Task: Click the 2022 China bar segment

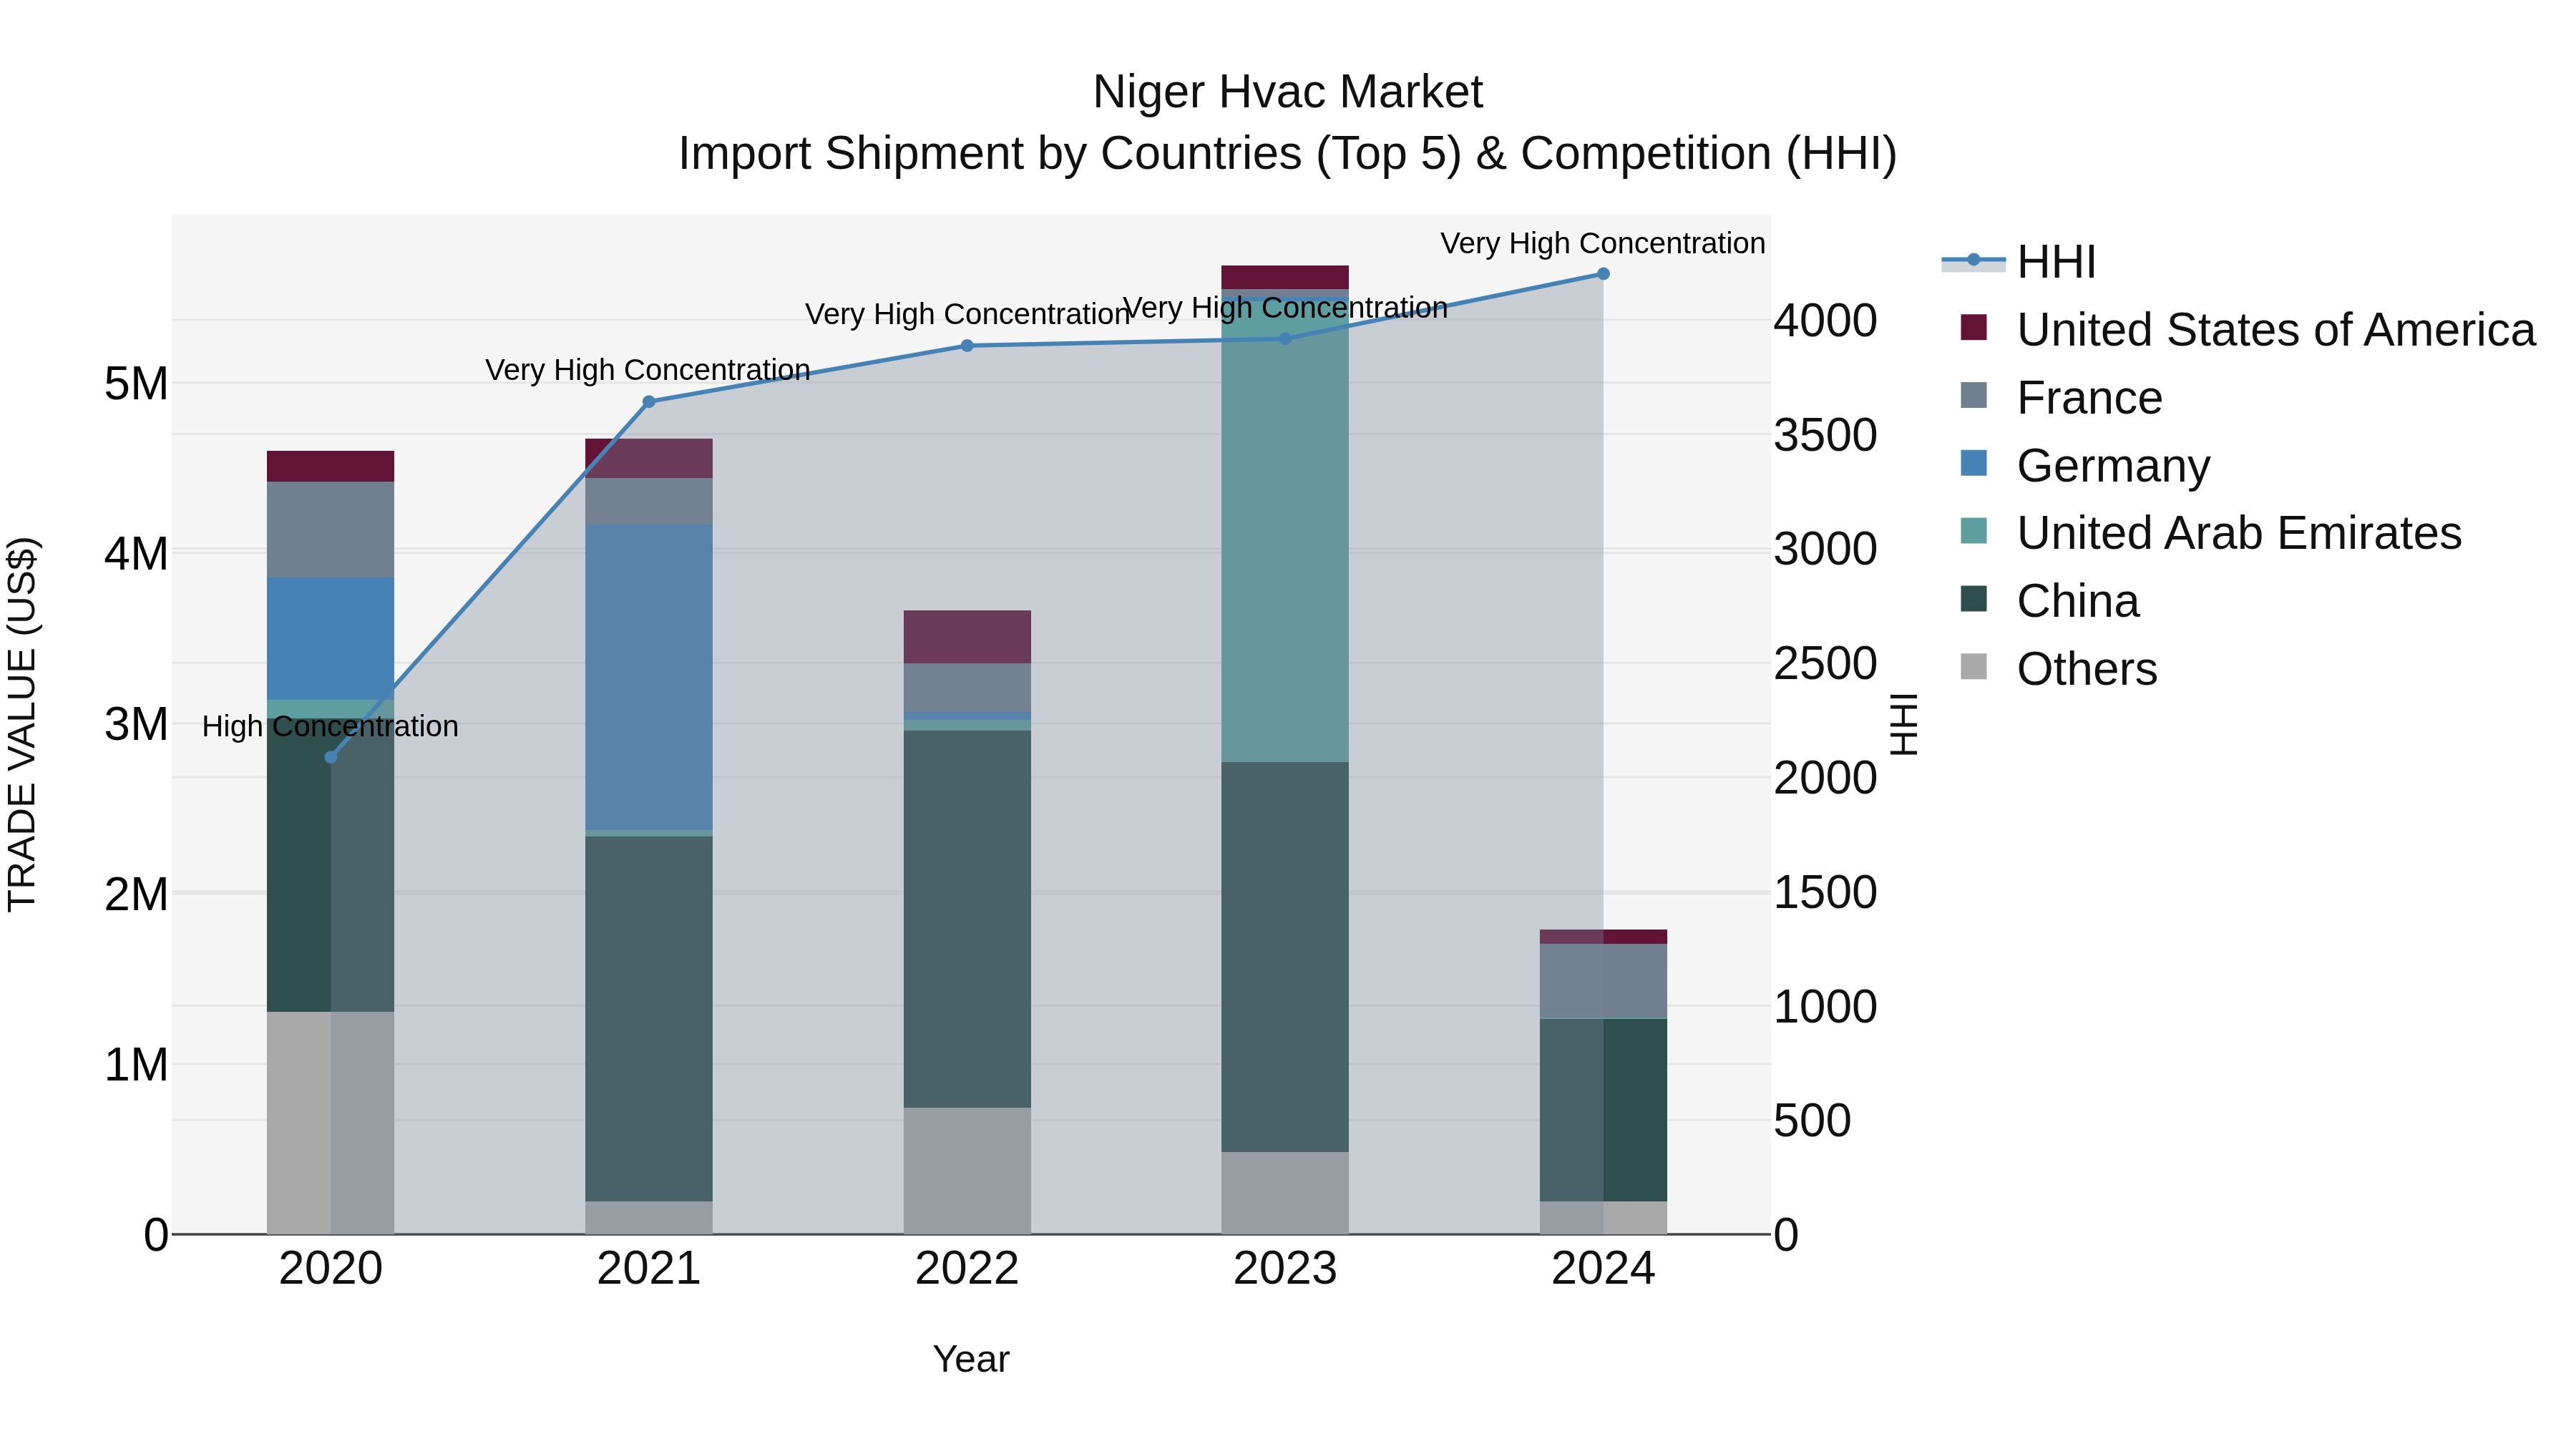Action: 967,919
